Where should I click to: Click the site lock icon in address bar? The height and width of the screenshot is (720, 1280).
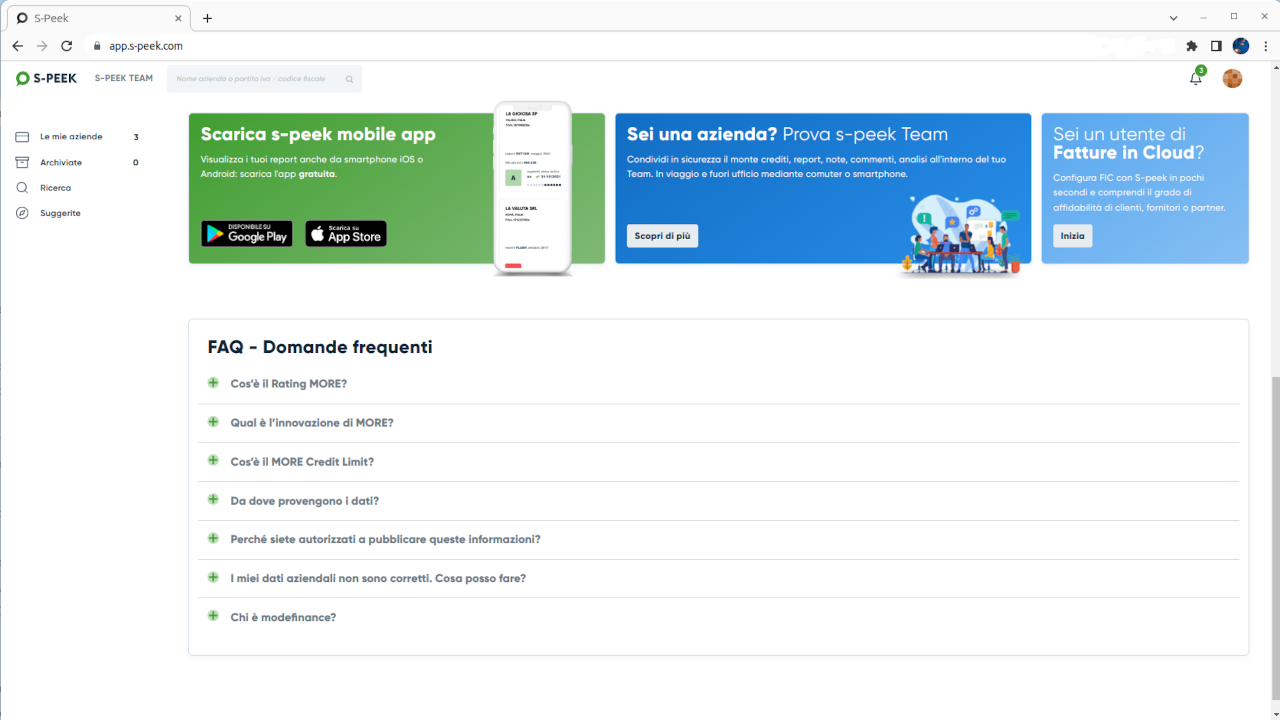click(x=97, y=46)
